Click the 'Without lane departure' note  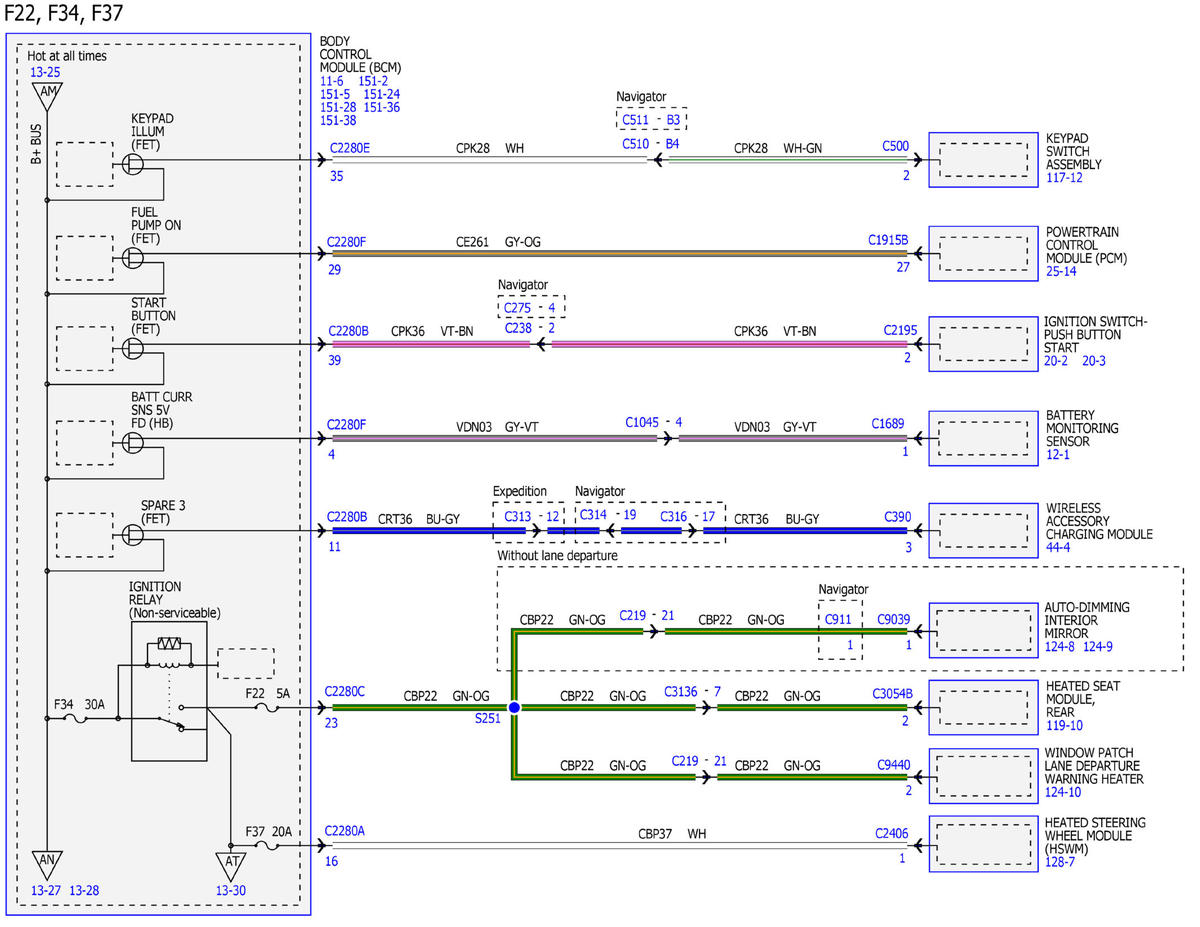557,556
